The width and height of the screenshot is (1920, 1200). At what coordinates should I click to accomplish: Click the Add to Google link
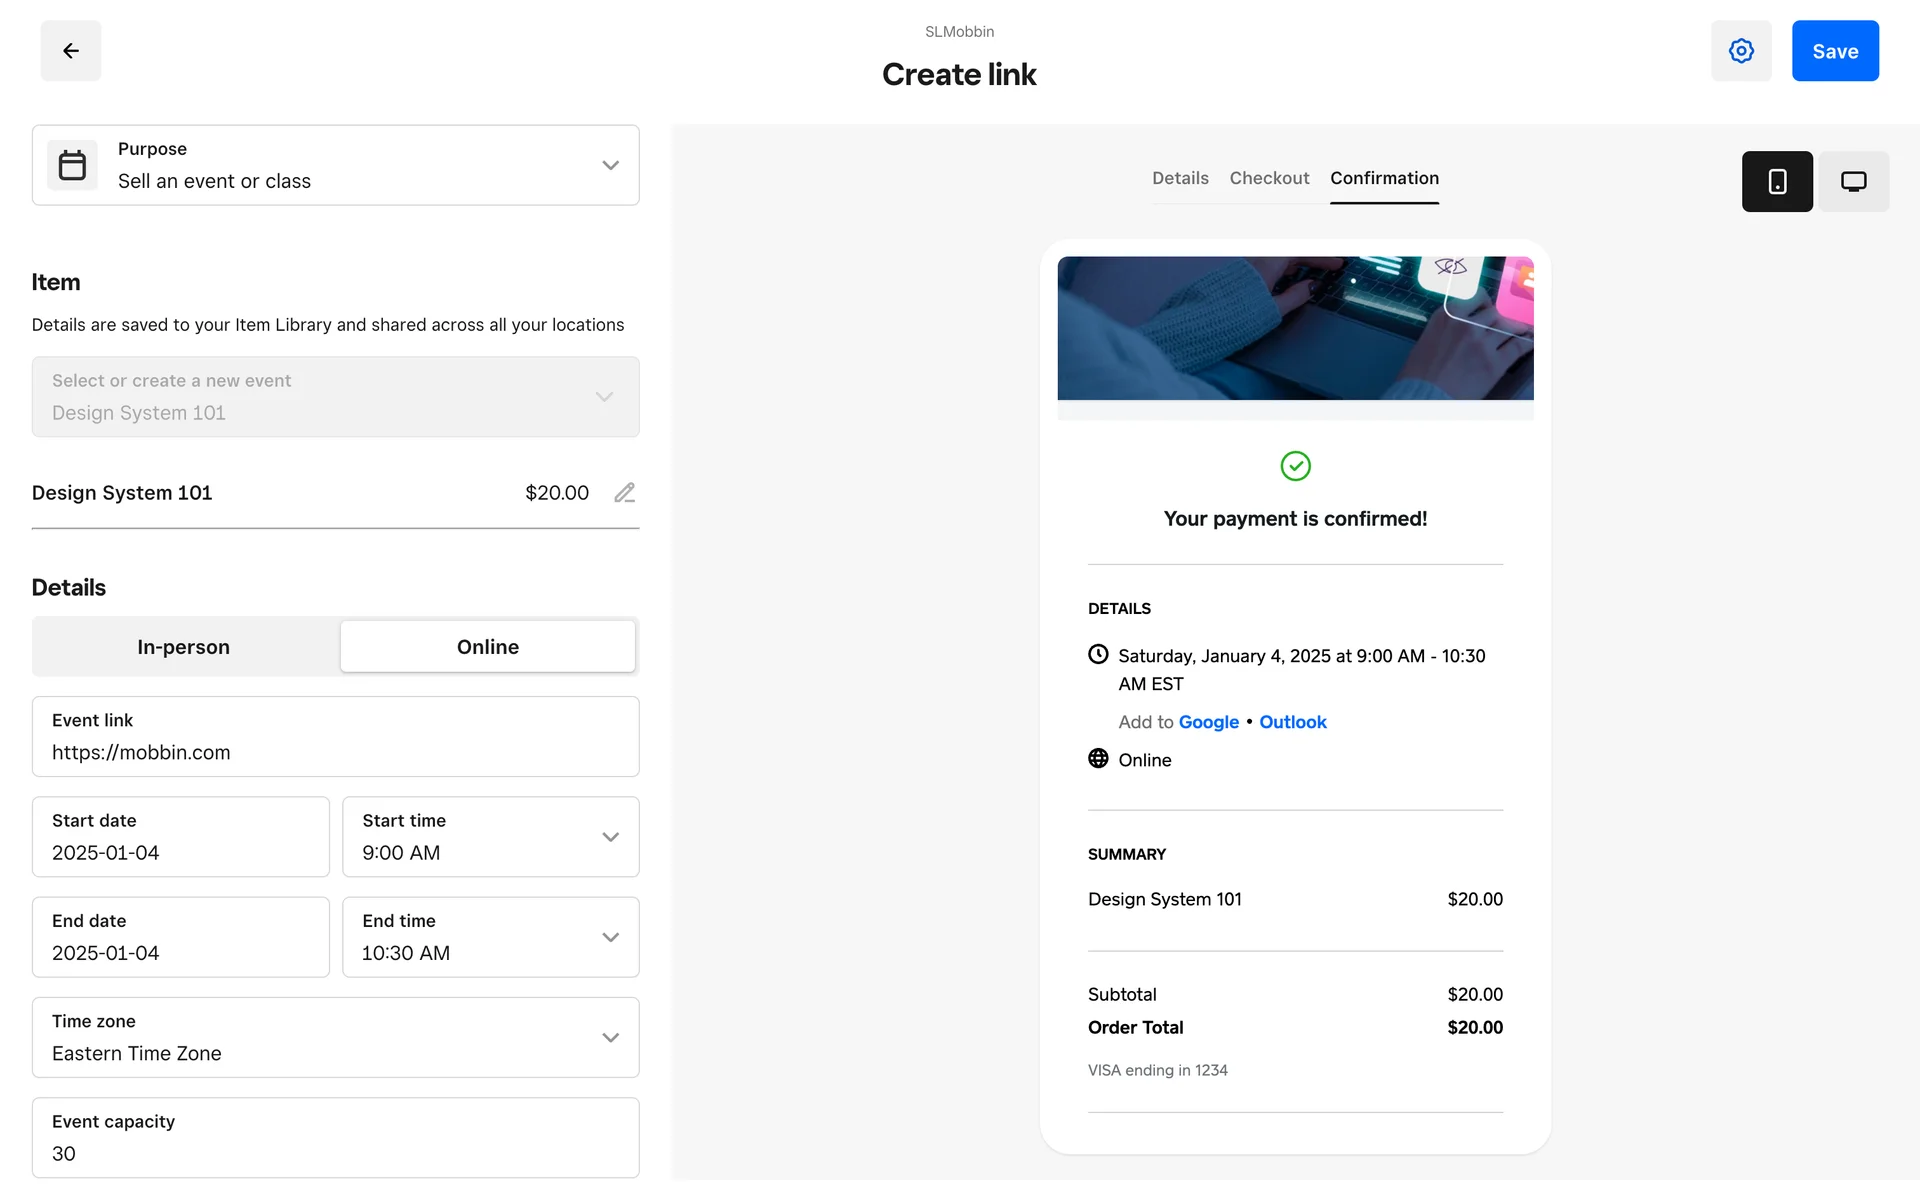1208,722
